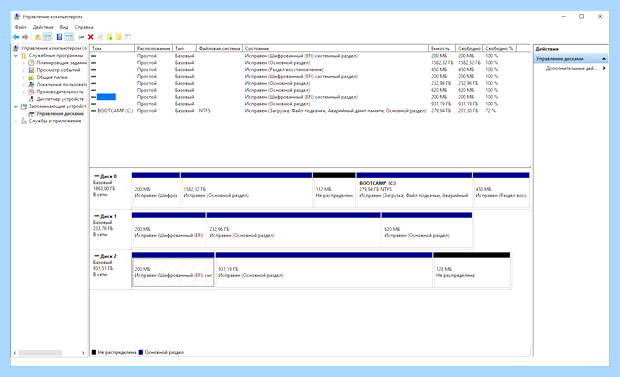Click the window title bar computer icon
620x377 pixels.
tap(17, 17)
